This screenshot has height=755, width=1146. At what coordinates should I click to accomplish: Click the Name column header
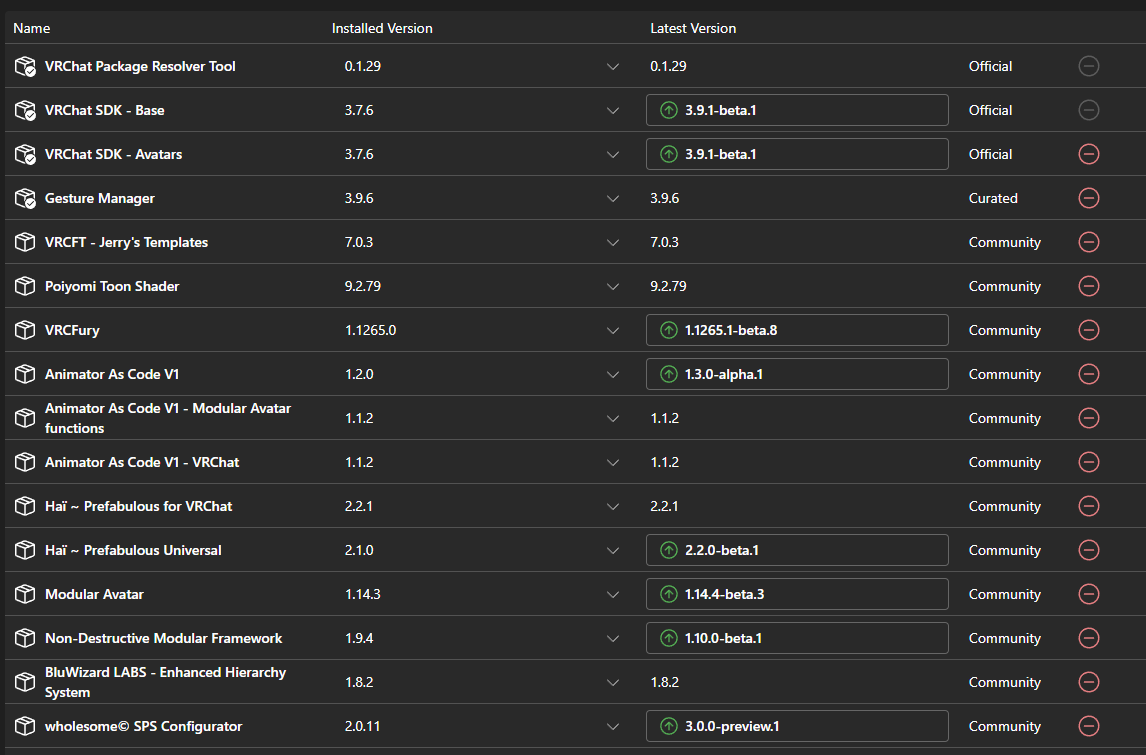(x=31, y=29)
